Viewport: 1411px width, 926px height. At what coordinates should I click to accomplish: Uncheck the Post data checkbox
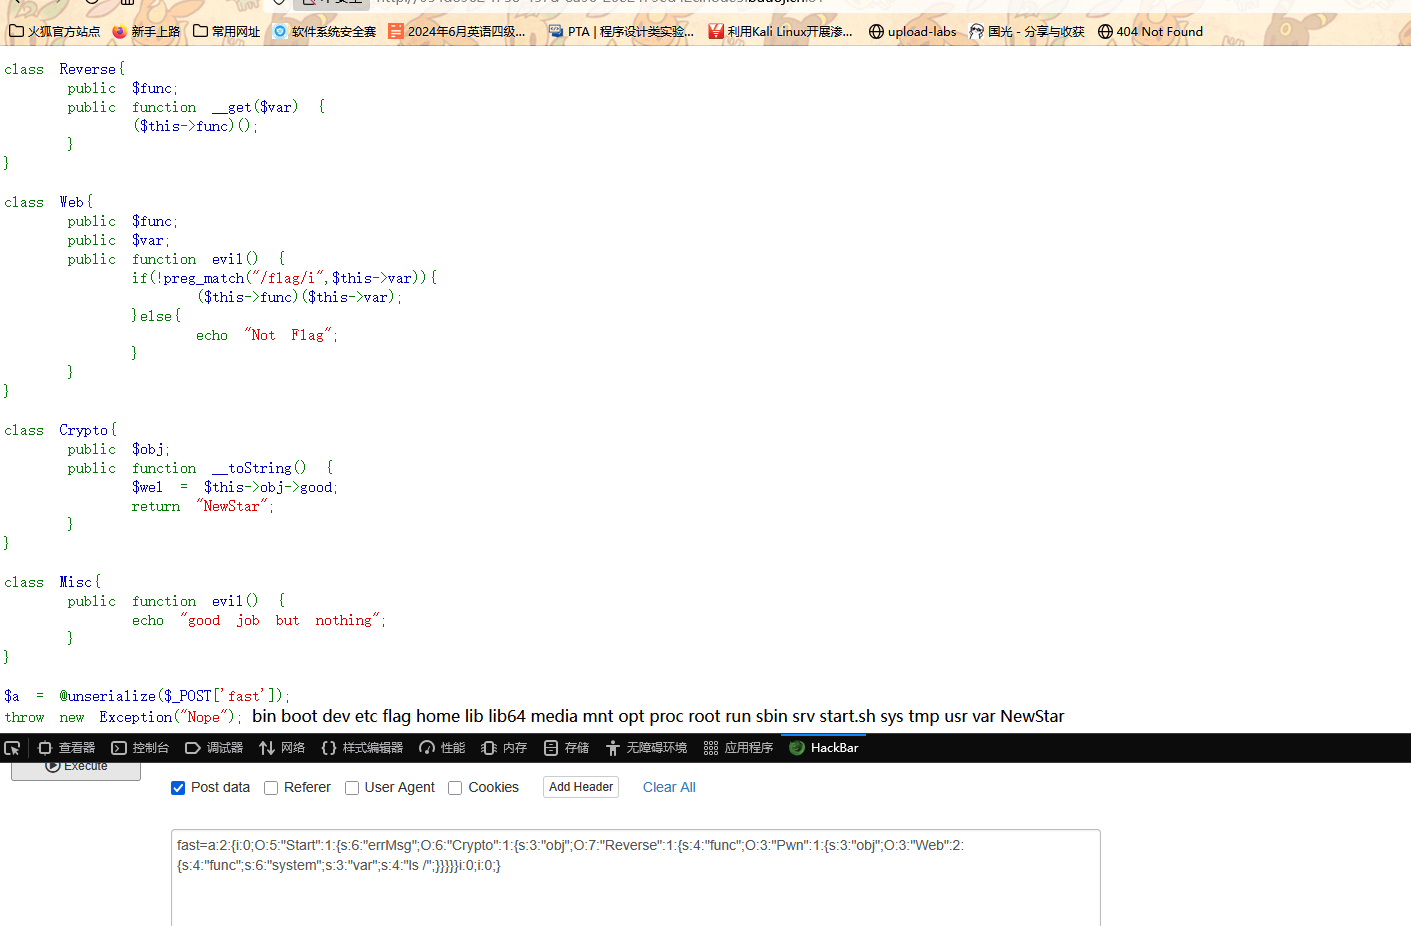[178, 788]
